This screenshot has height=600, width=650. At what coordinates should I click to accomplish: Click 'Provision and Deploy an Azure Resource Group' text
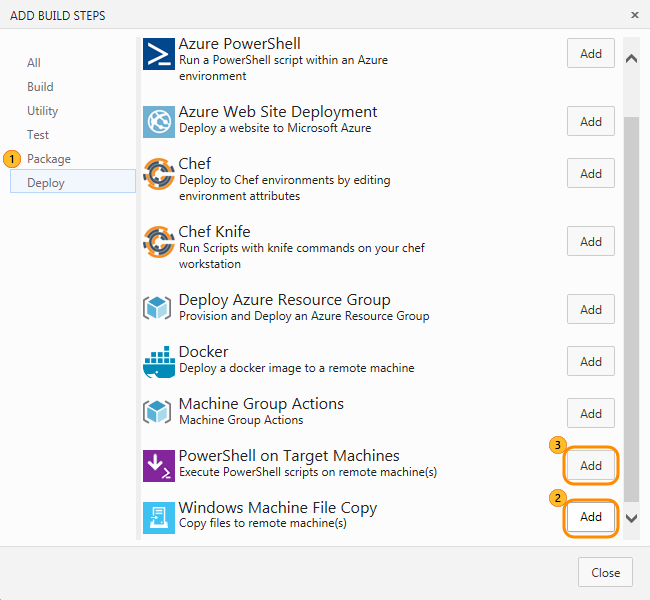tap(304, 316)
